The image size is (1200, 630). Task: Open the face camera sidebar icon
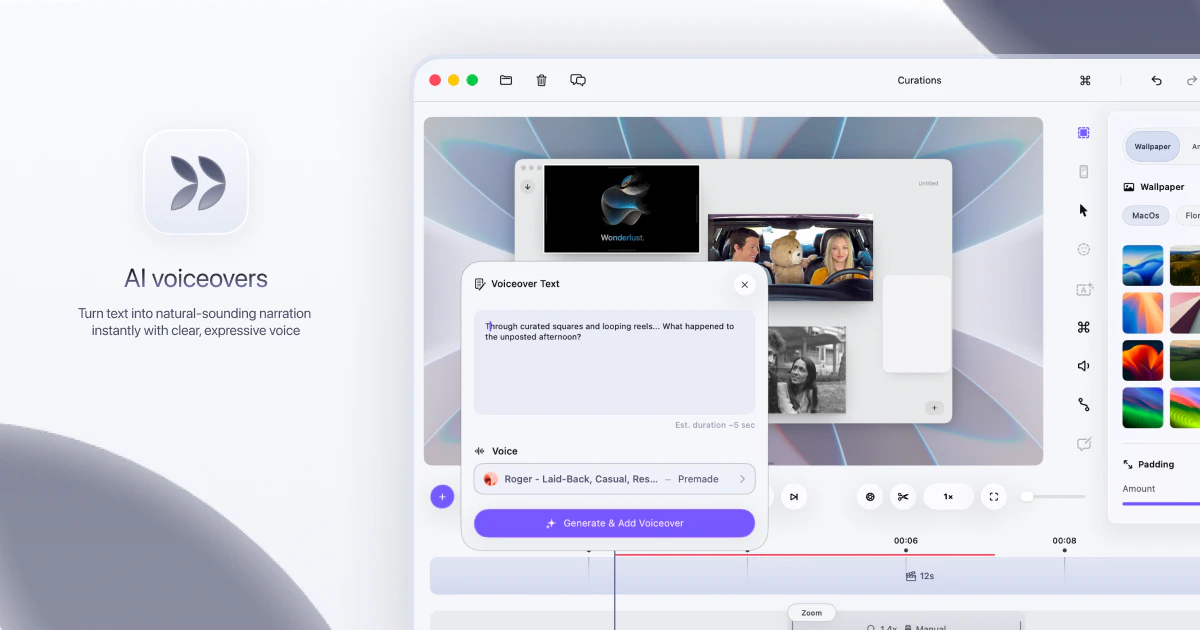1083,249
